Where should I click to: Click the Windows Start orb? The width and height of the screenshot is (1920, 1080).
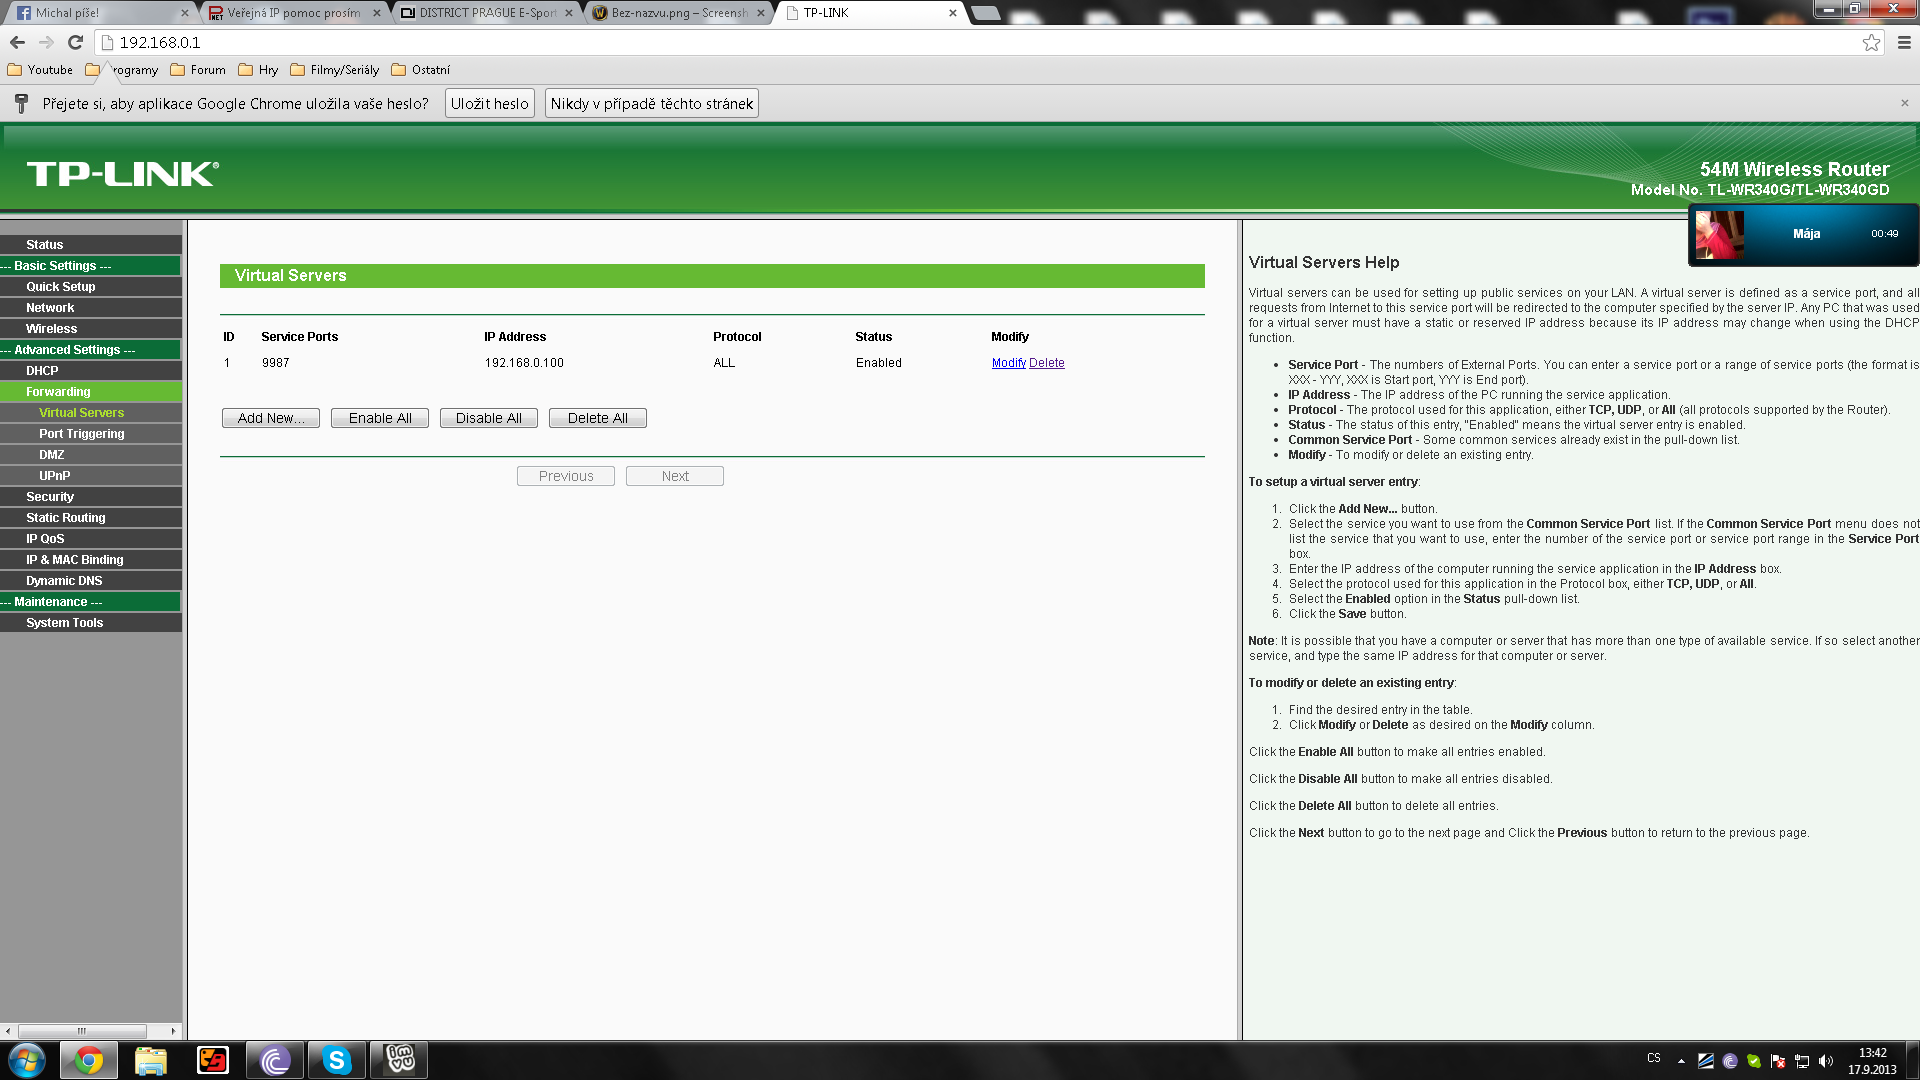[x=27, y=1060]
